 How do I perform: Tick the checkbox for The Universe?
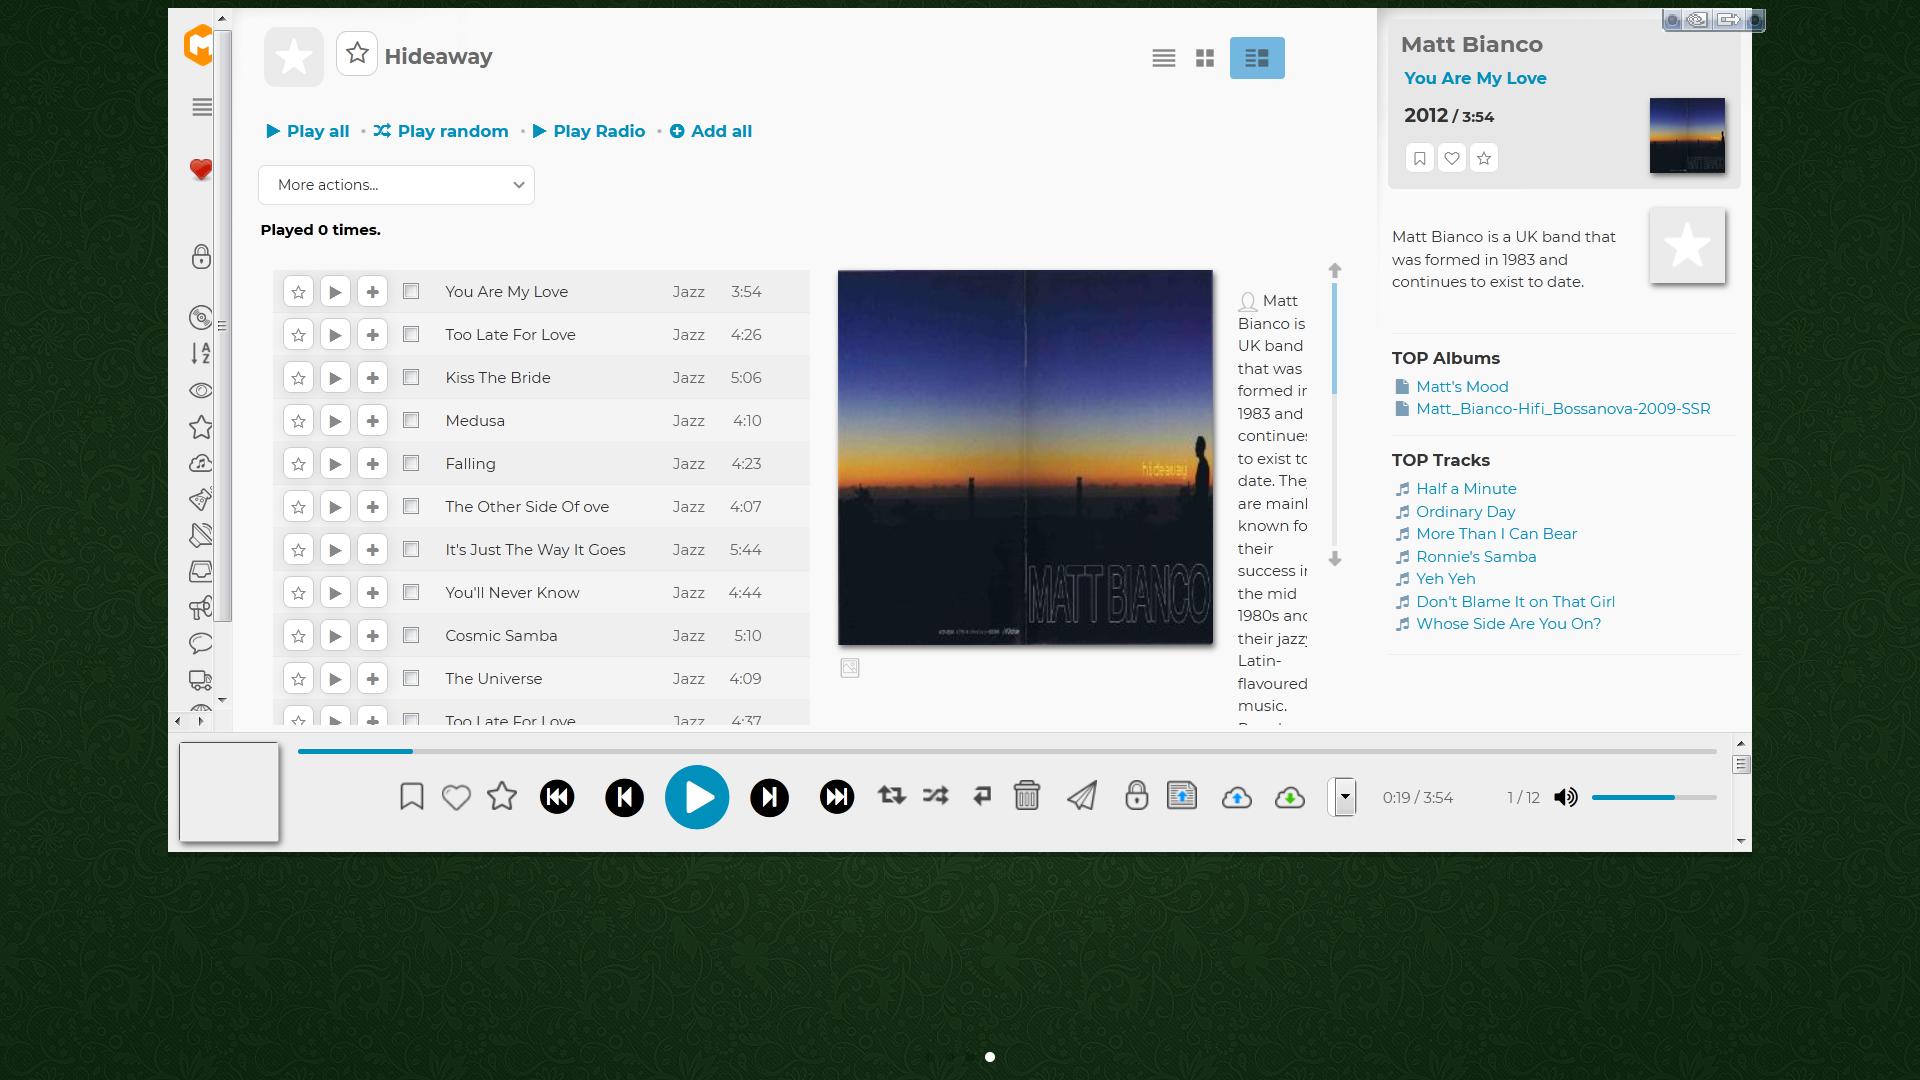point(411,678)
